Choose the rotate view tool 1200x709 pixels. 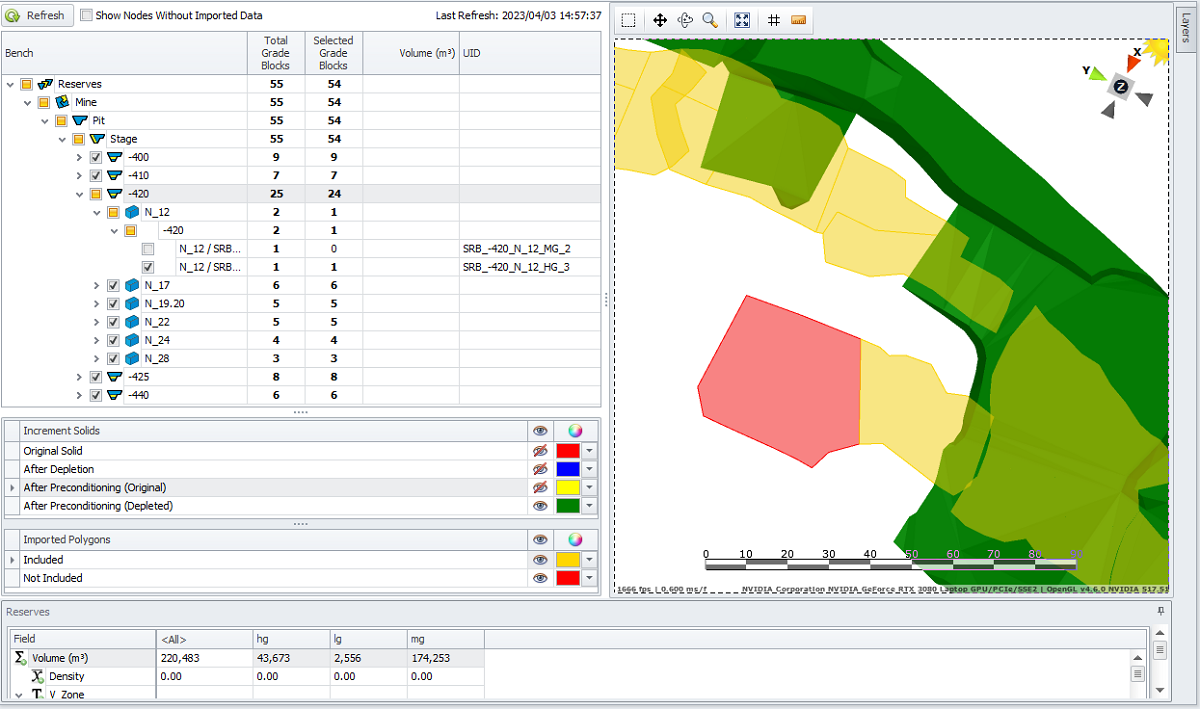pyautogui.click(x=685, y=20)
